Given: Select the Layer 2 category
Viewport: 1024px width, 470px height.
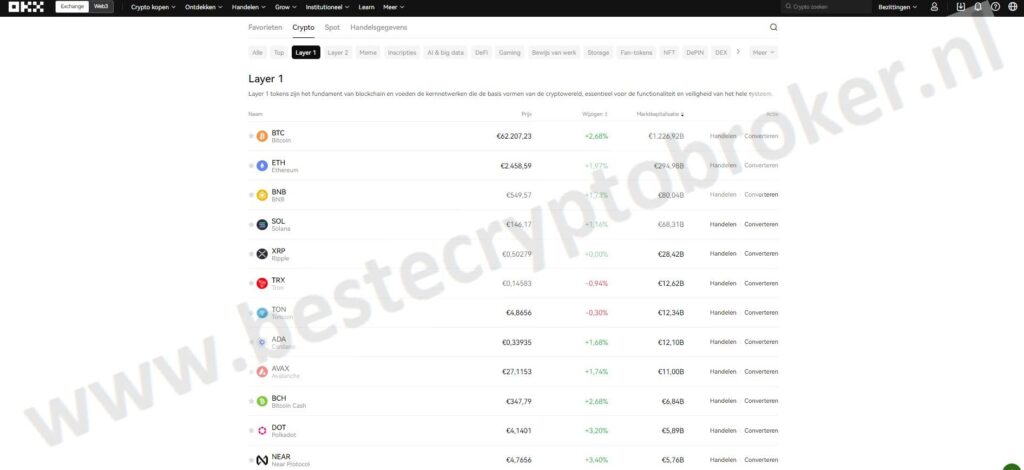Looking at the screenshot, I should click(x=338, y=52).
